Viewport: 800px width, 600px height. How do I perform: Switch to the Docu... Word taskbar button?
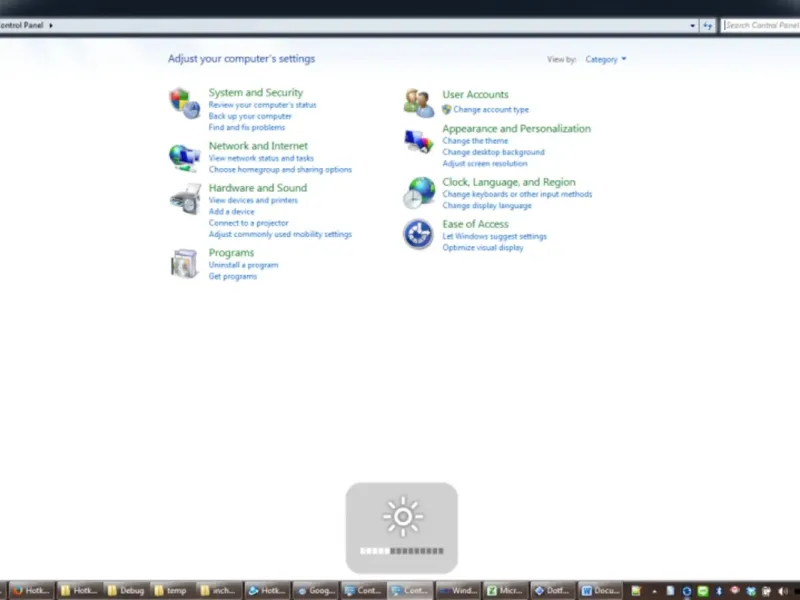pyautogui.click(x=601, y=590)
